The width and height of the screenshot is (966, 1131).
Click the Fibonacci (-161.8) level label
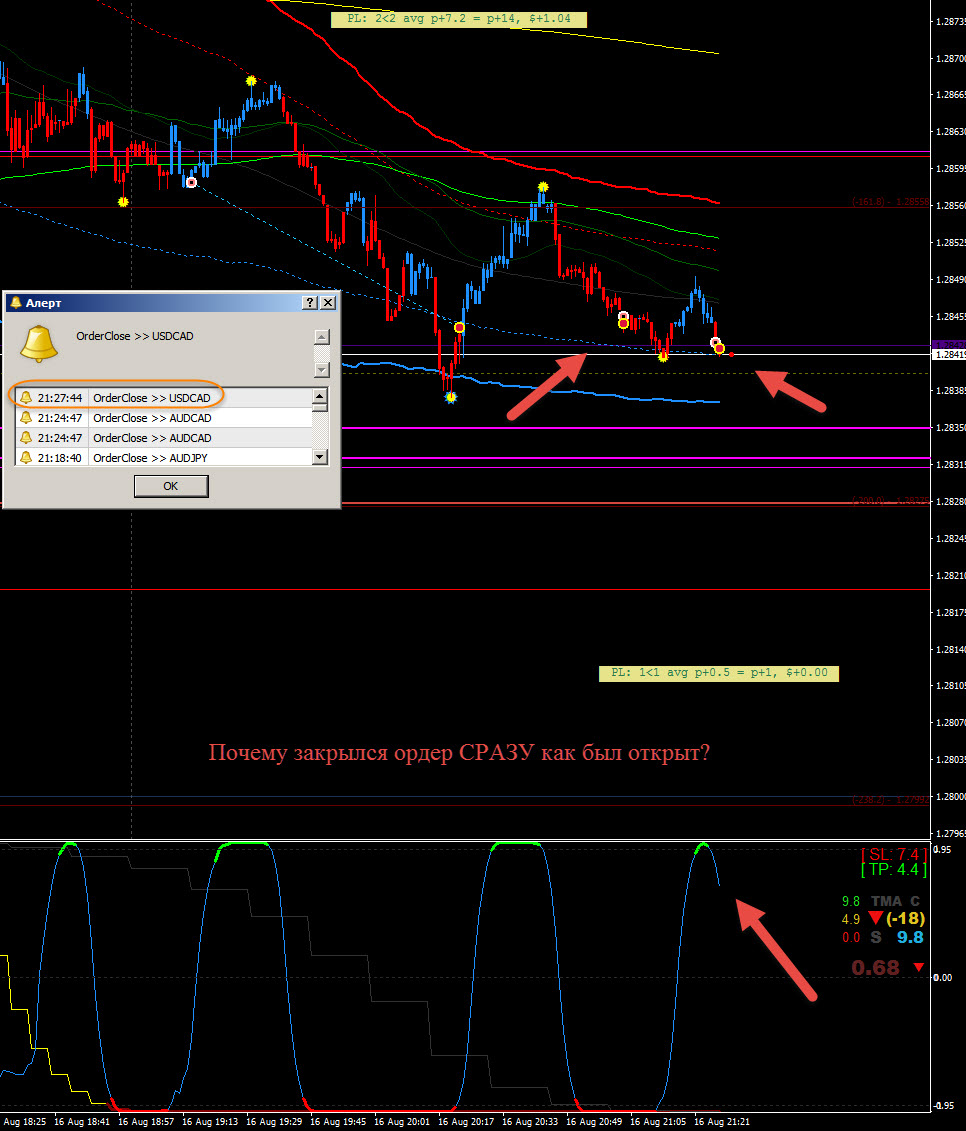pos(890,202)
